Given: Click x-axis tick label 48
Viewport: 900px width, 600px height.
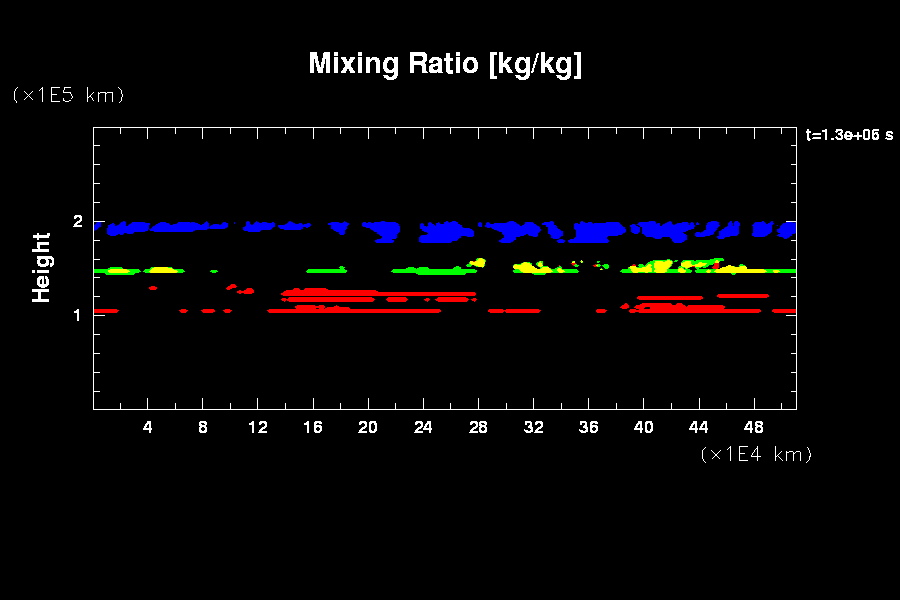Looking at the screenshot, I should click(x=753, y=427).
